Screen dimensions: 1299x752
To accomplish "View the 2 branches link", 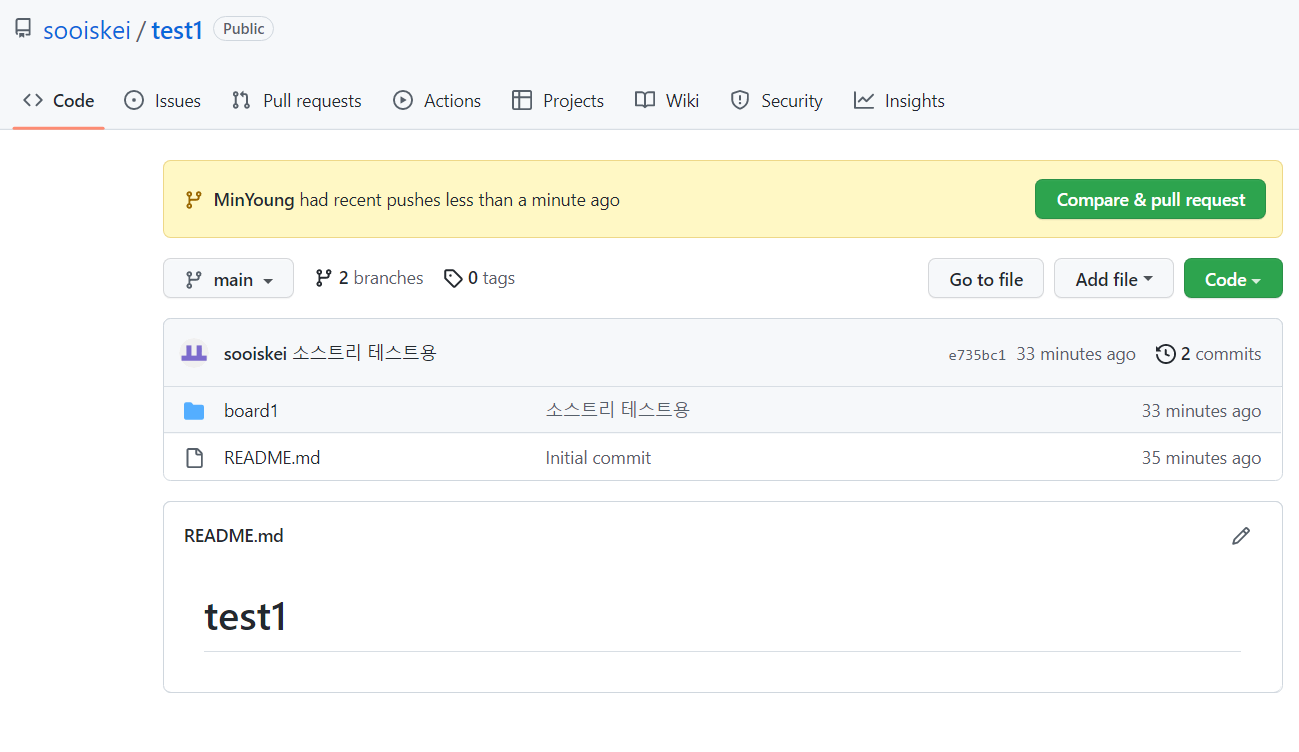I will pos(369,278).
